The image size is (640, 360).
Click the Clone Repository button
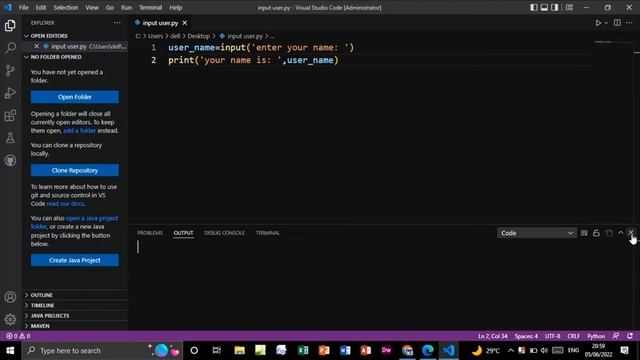[x=75, y=170]
